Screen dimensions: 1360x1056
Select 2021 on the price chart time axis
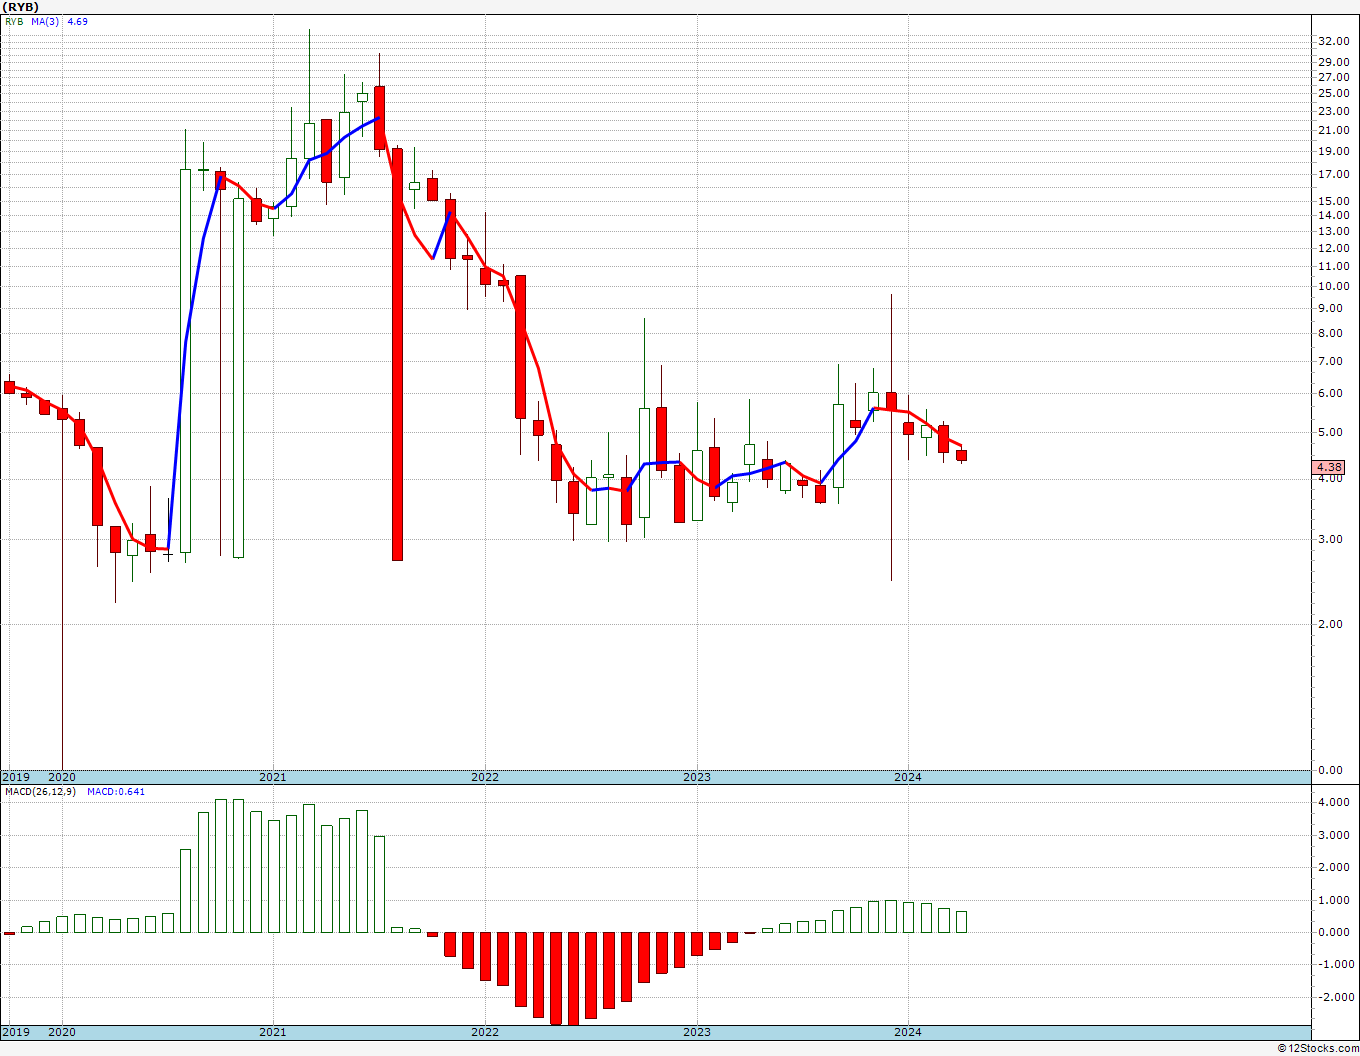(x=273, y=777)
